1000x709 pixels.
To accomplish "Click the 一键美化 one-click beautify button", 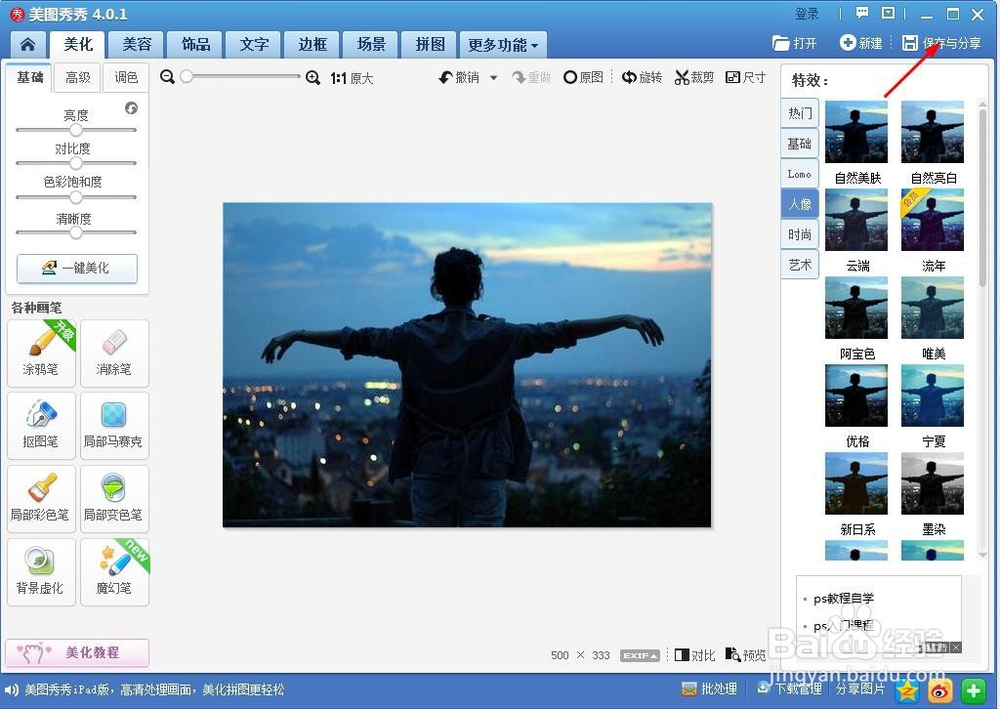I will [x=77, y=268].
